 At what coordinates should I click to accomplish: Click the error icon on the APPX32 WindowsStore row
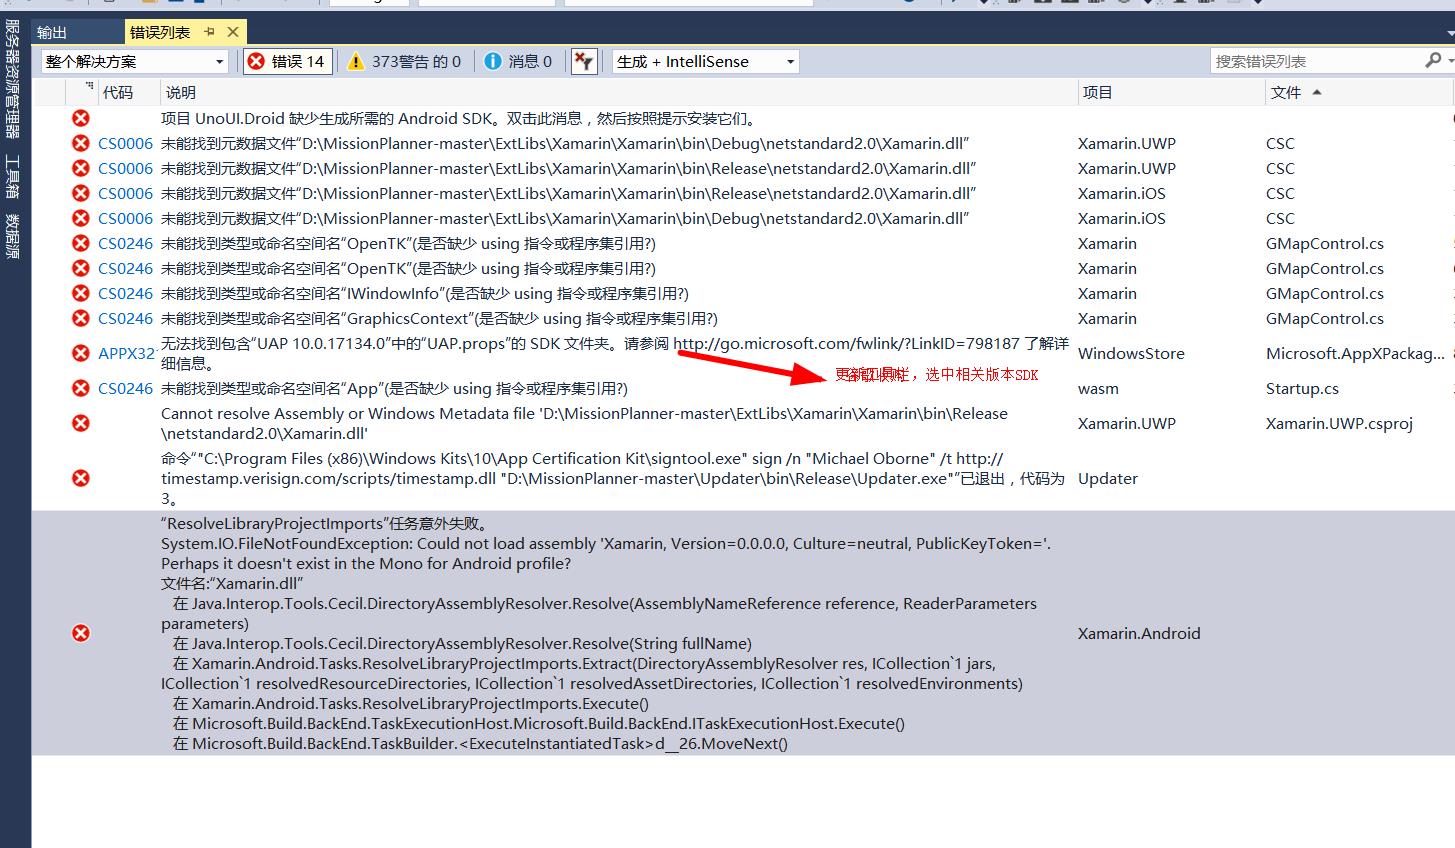[80, 352]
